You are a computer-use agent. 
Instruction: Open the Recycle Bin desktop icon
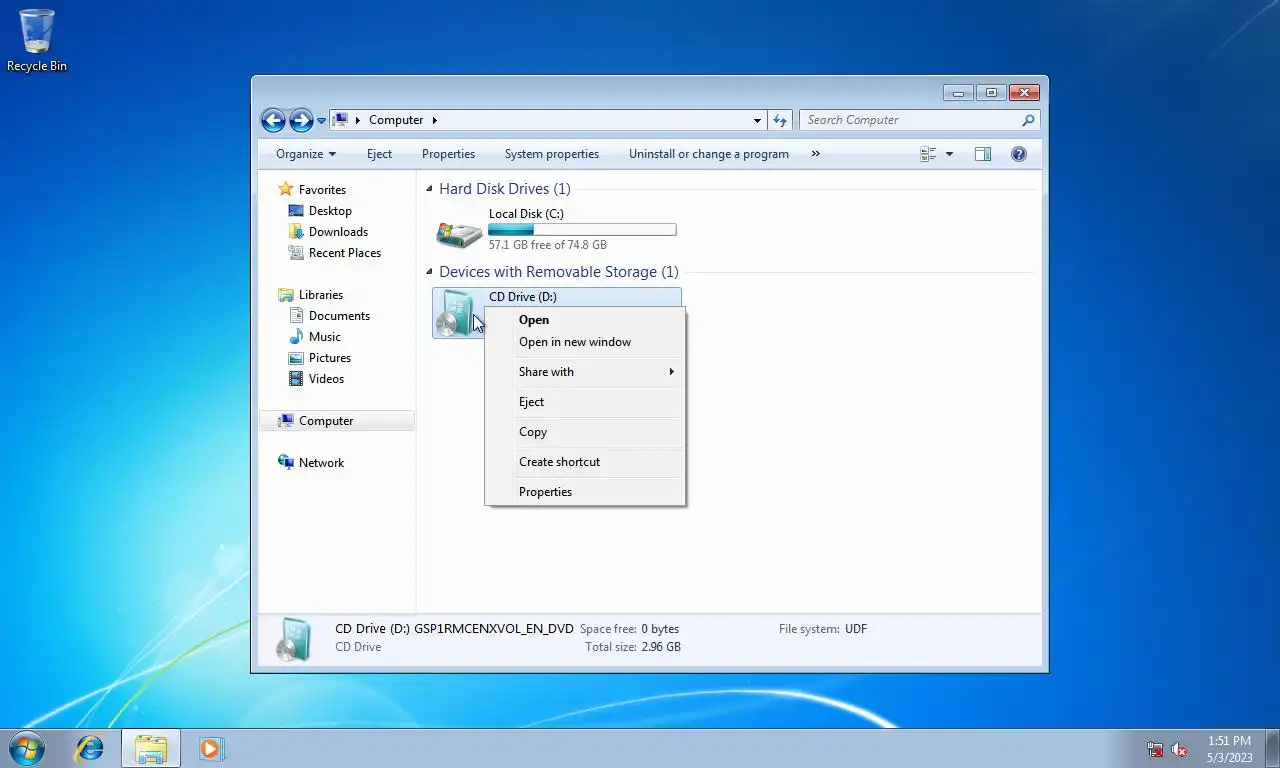[37, 40]
